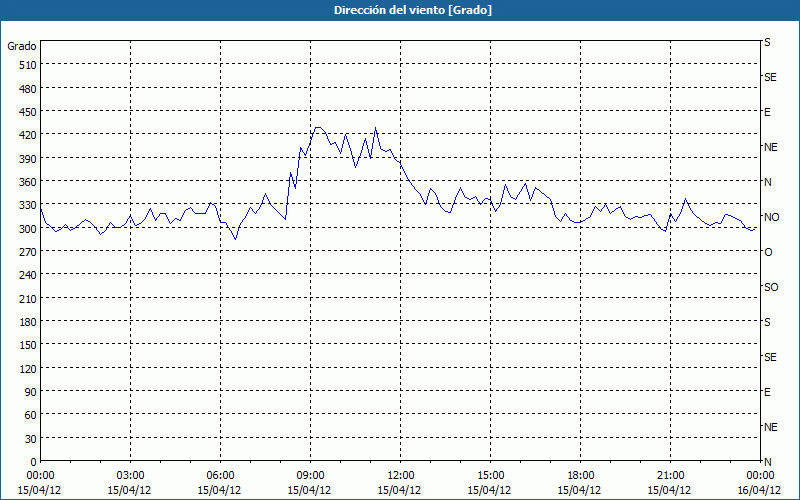This screenshot has height=500, width=800.
Task: Select the 360 degree axis label
Action: coord(29,182)
